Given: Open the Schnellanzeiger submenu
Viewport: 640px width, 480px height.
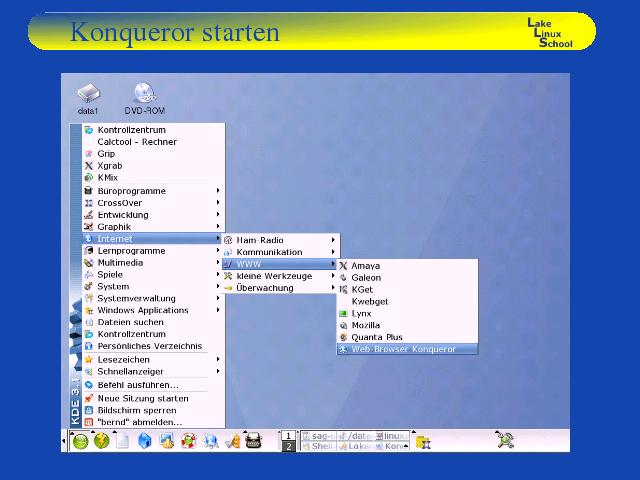Looking at the screenshot, I should point(153,371).
